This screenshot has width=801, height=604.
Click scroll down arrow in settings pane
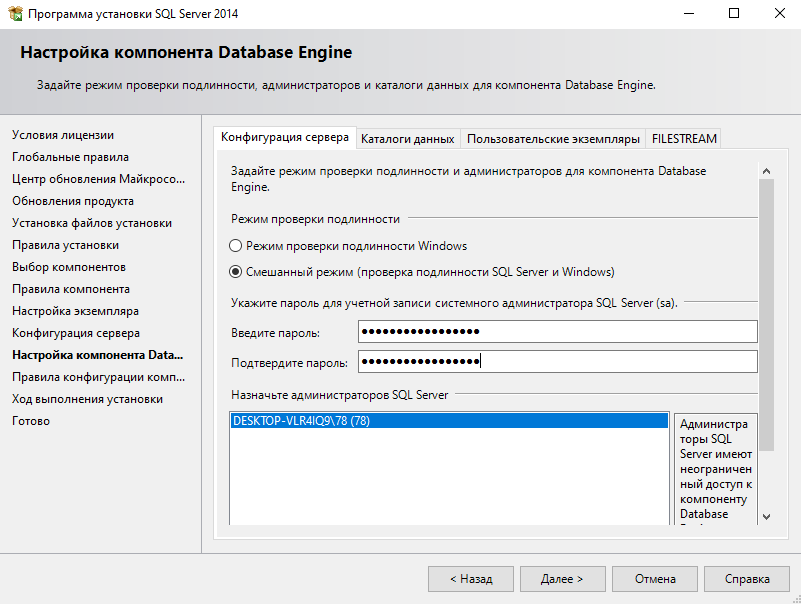pos(766,517)
